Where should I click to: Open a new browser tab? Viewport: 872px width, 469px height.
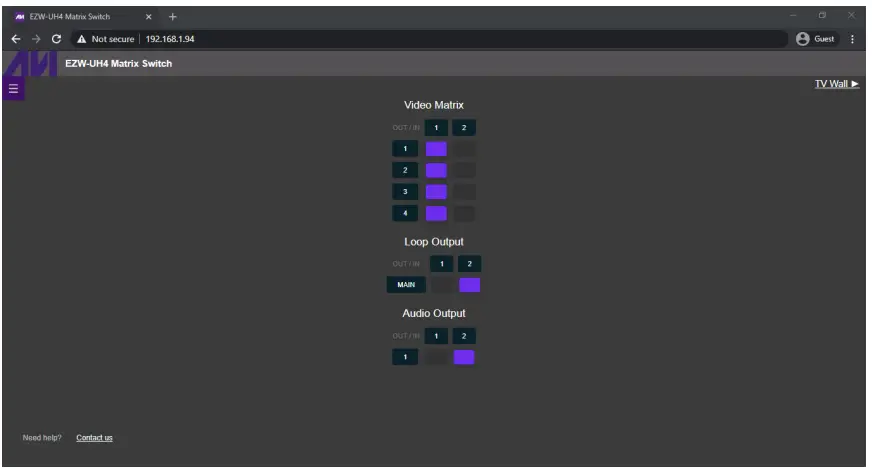point(172,17)
